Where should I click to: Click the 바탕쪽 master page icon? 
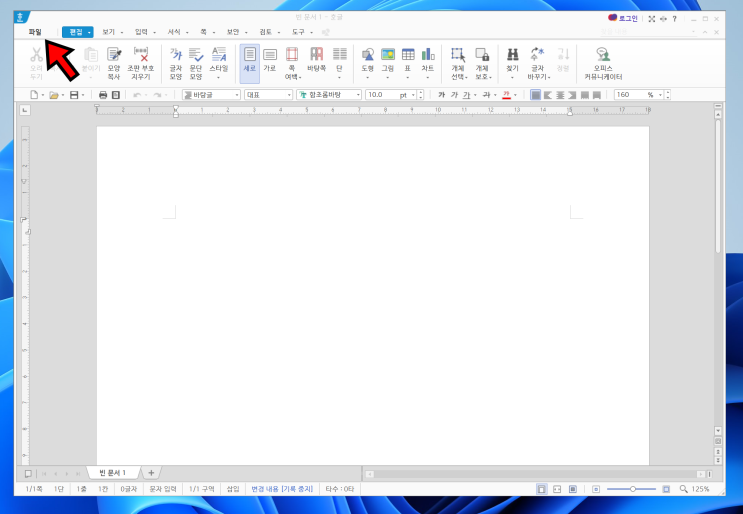[317, 60]
